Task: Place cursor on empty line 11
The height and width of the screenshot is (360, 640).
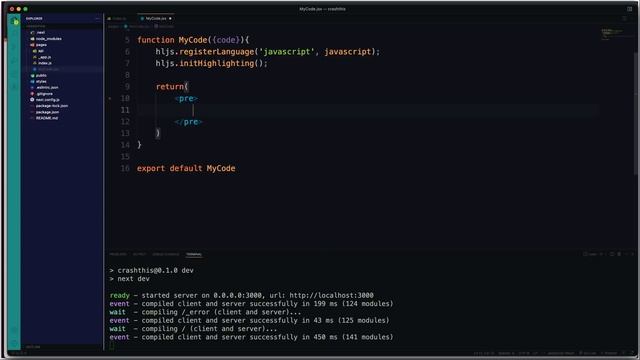Action: [367, 110]
